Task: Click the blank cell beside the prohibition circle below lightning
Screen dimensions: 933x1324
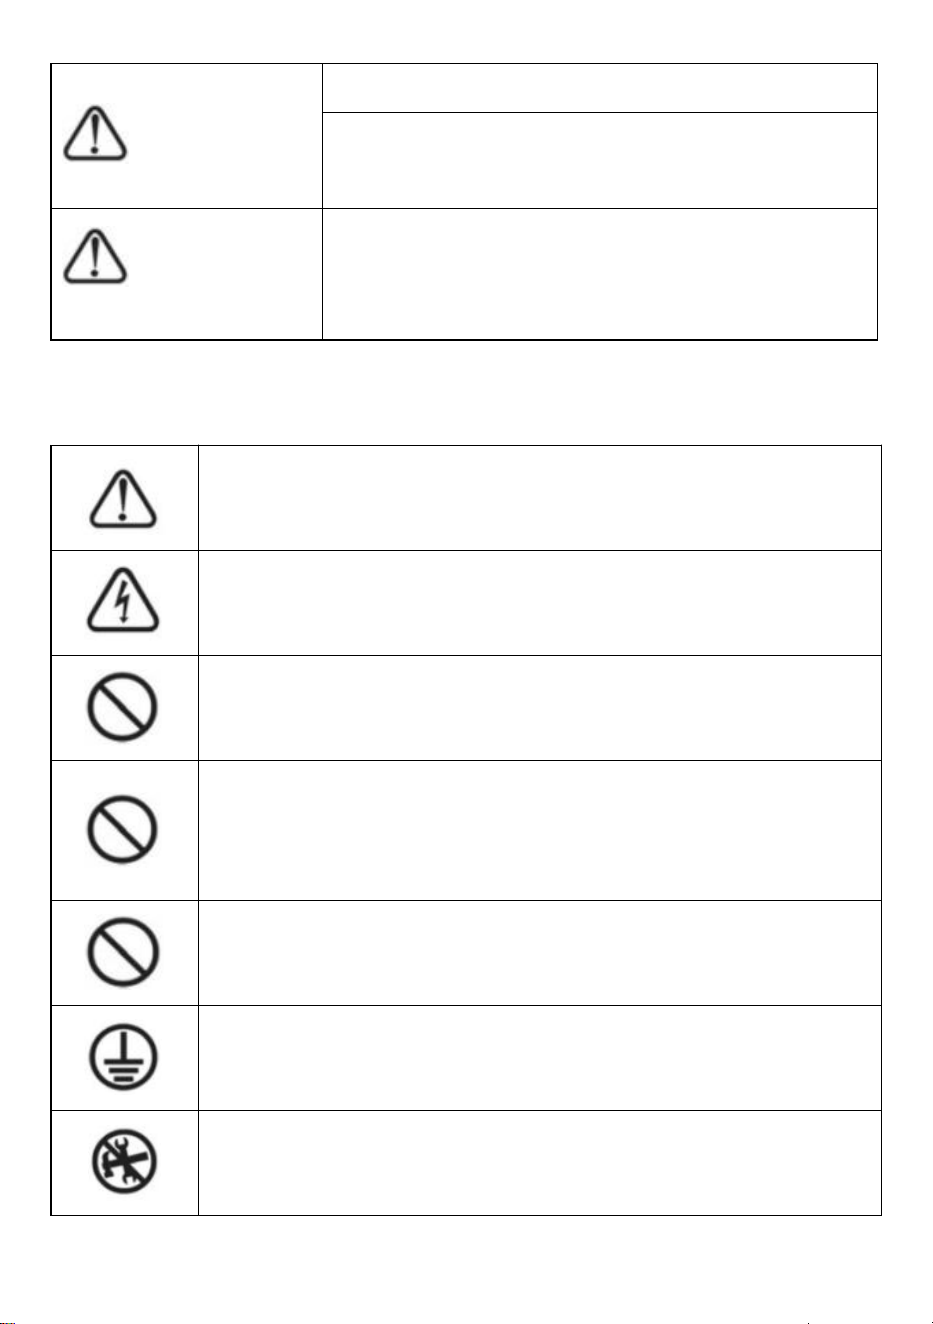Action: pos(540,708)
